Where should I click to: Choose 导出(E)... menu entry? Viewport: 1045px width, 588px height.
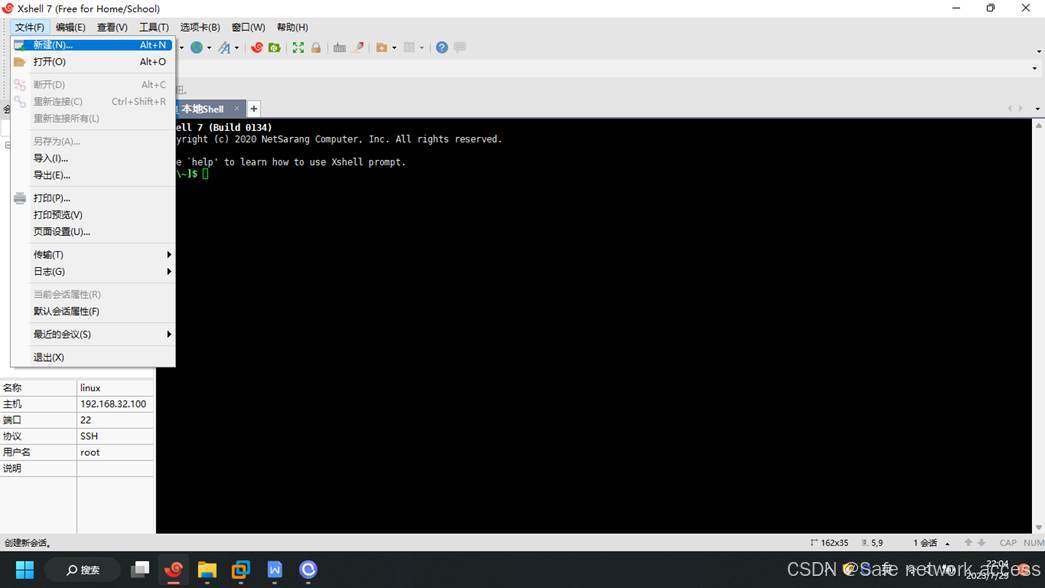pos(93,175)
